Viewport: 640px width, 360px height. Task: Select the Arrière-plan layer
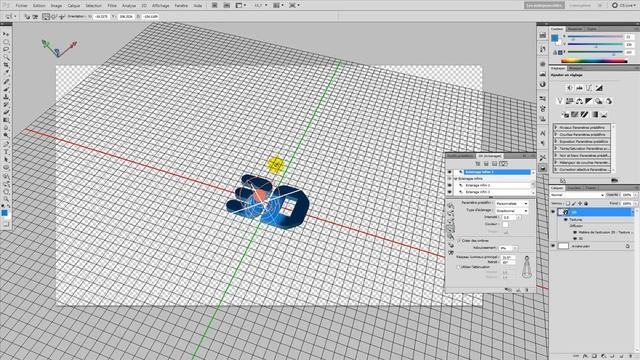pos(593,246)
